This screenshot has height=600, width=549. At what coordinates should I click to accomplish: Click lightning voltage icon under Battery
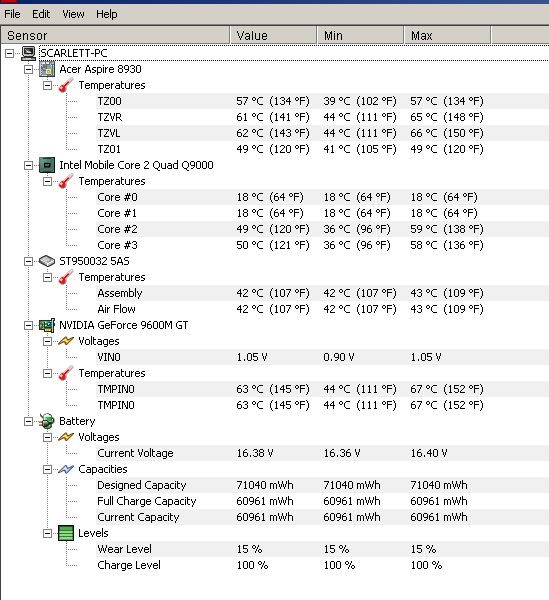click(x=66, y=437)
